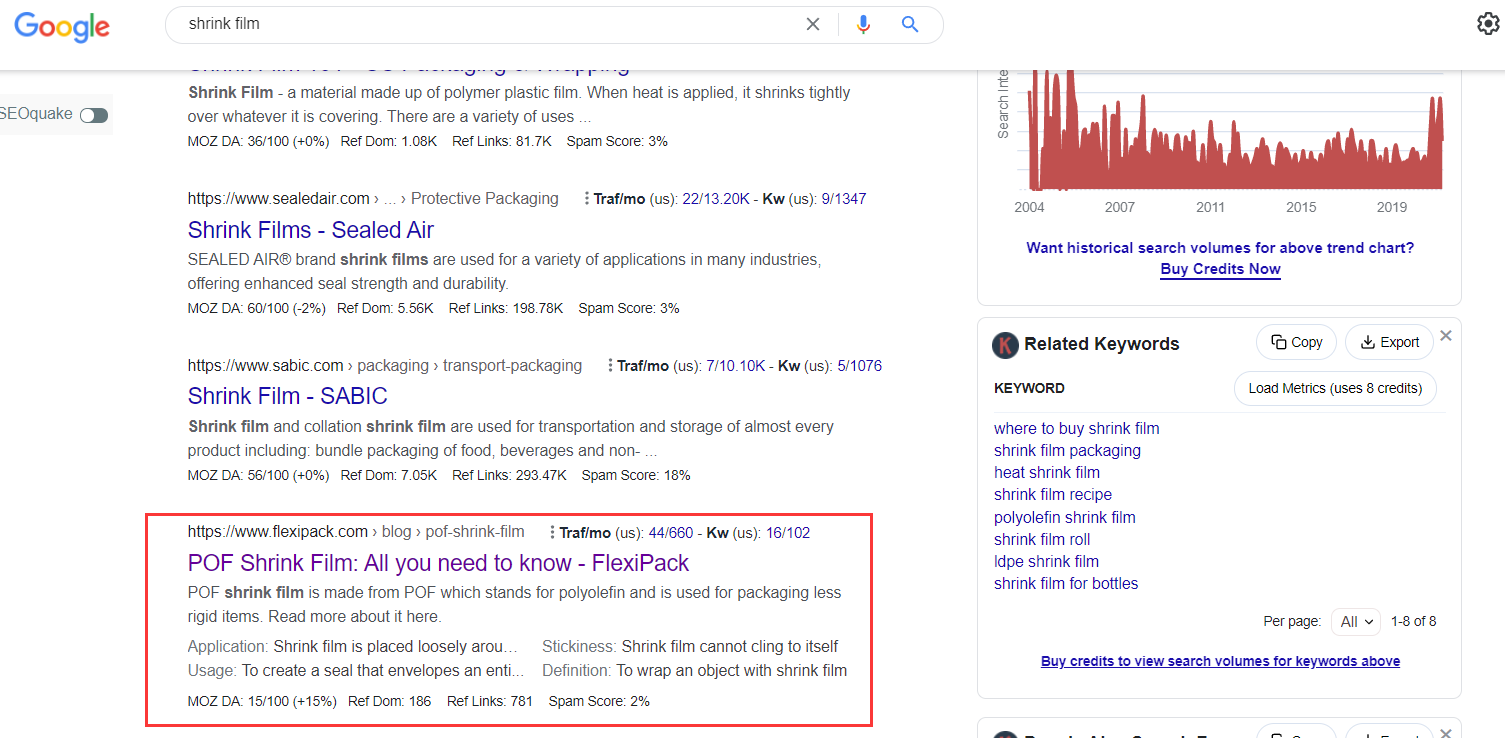Click buy credits to view search volumes link
The height and width of the screenshot is (738, 1505).
(x=1220, y=661)
